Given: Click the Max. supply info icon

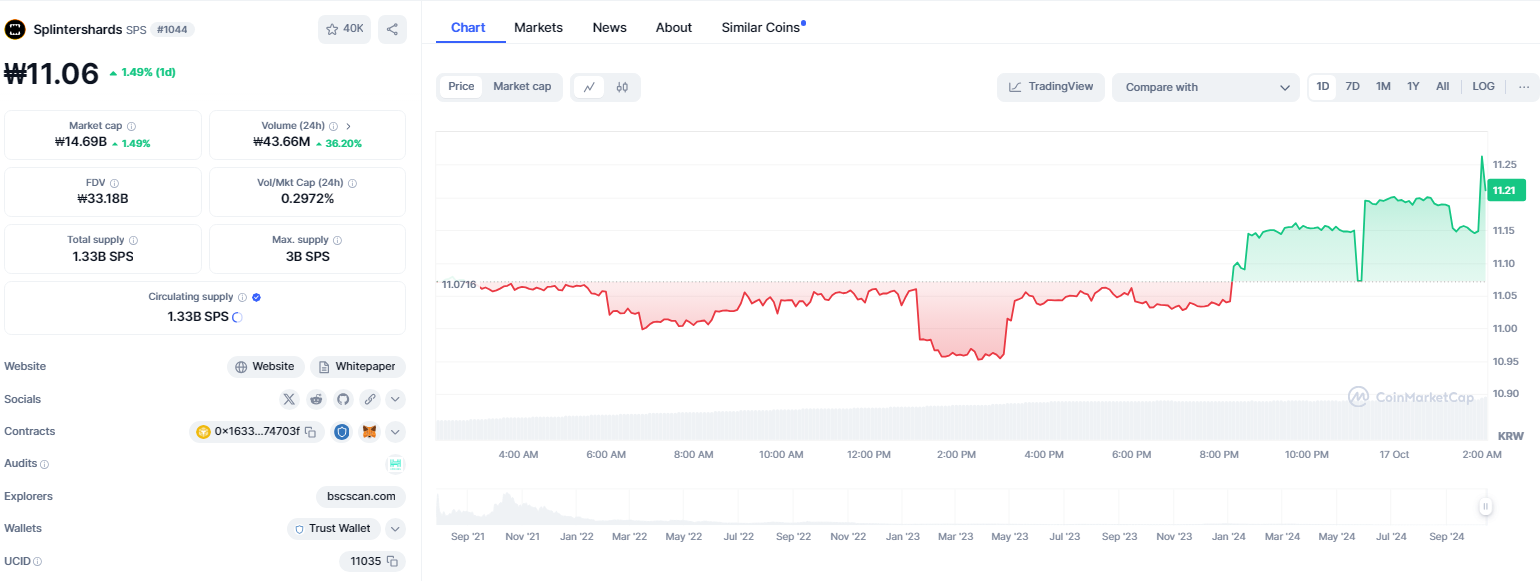Looking at the screenshot, I should [x=338, y=240].
